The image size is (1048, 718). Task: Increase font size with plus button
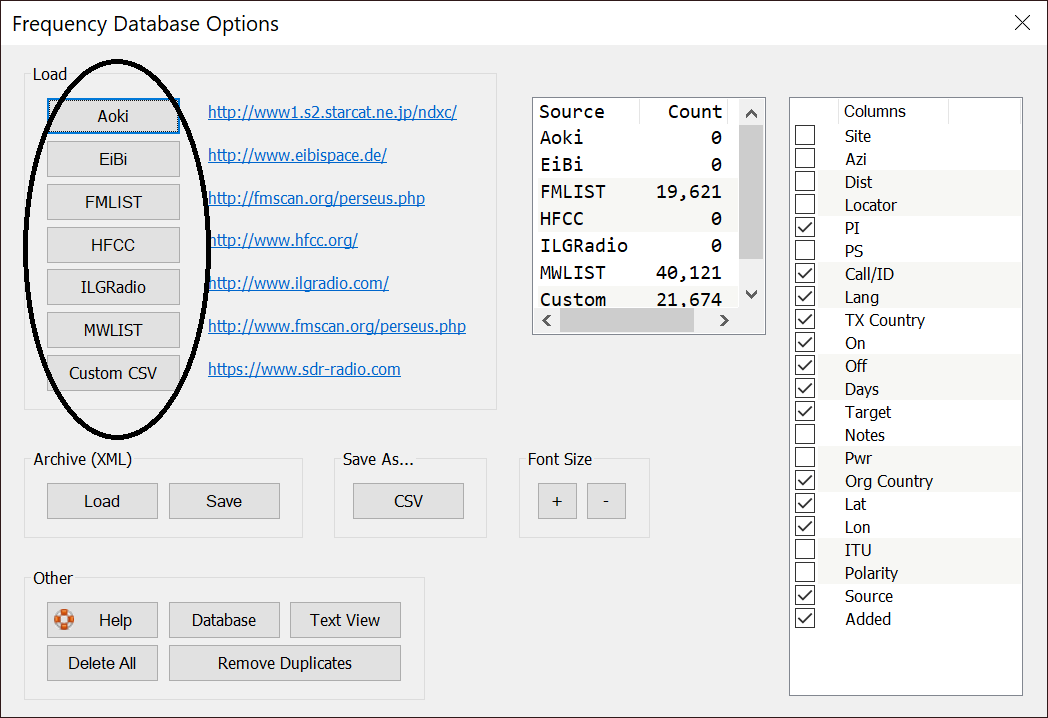tap(557, 501)
